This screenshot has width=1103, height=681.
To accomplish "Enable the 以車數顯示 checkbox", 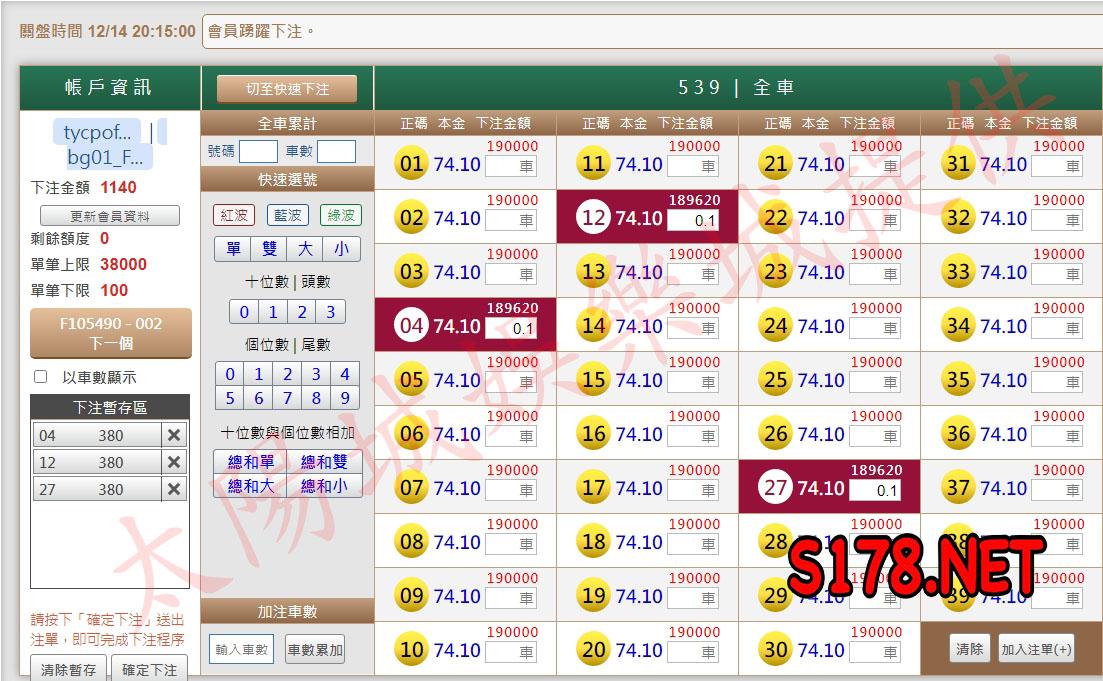I will coord(41,377).
